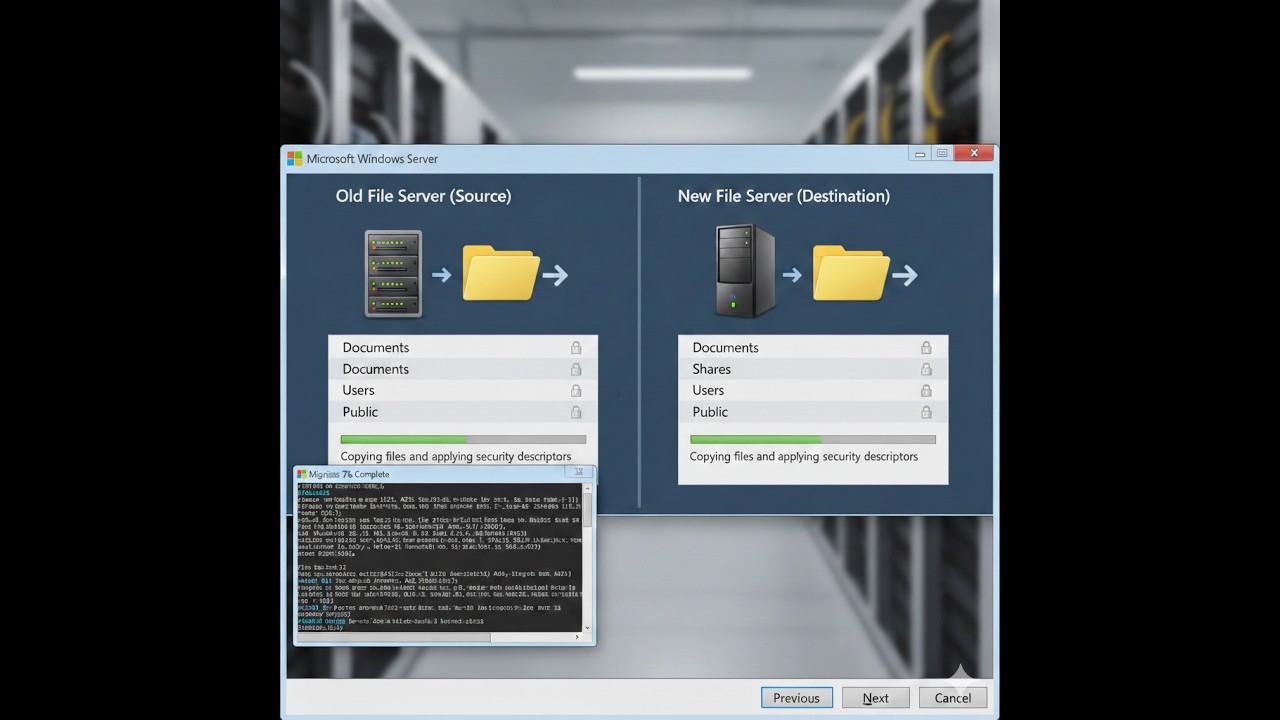
Task: Click console vertical scrollbar up arrow
Action: [588, 489]
